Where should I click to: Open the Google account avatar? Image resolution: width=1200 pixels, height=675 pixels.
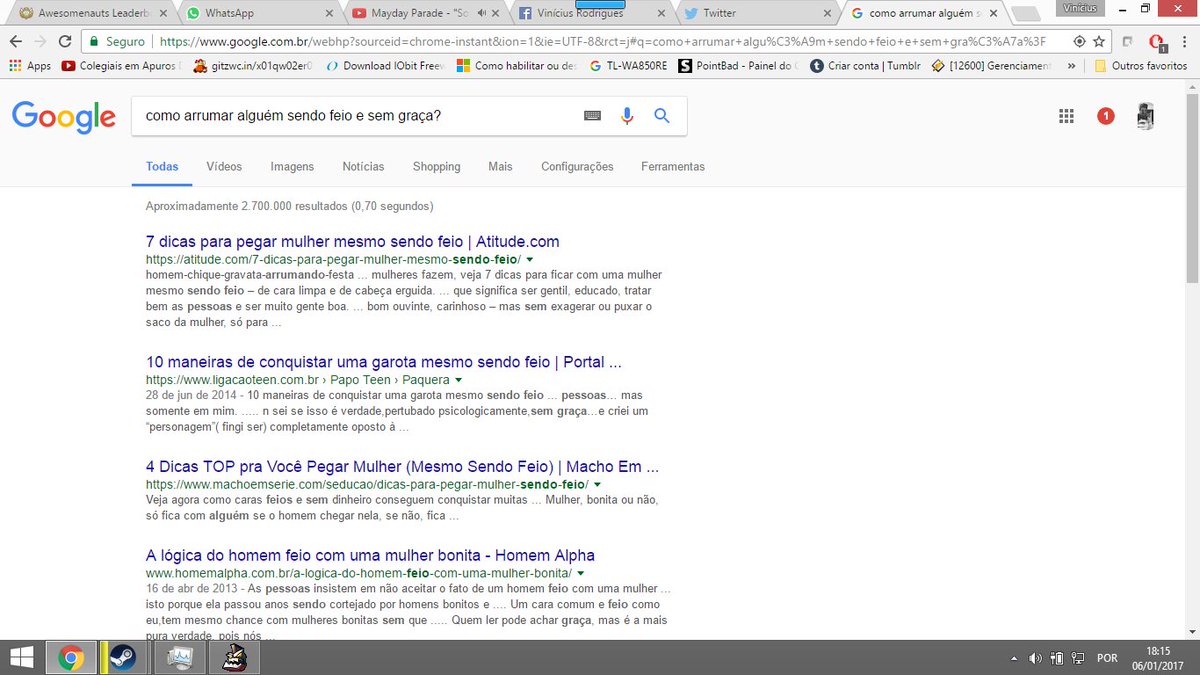point(1146,116)
